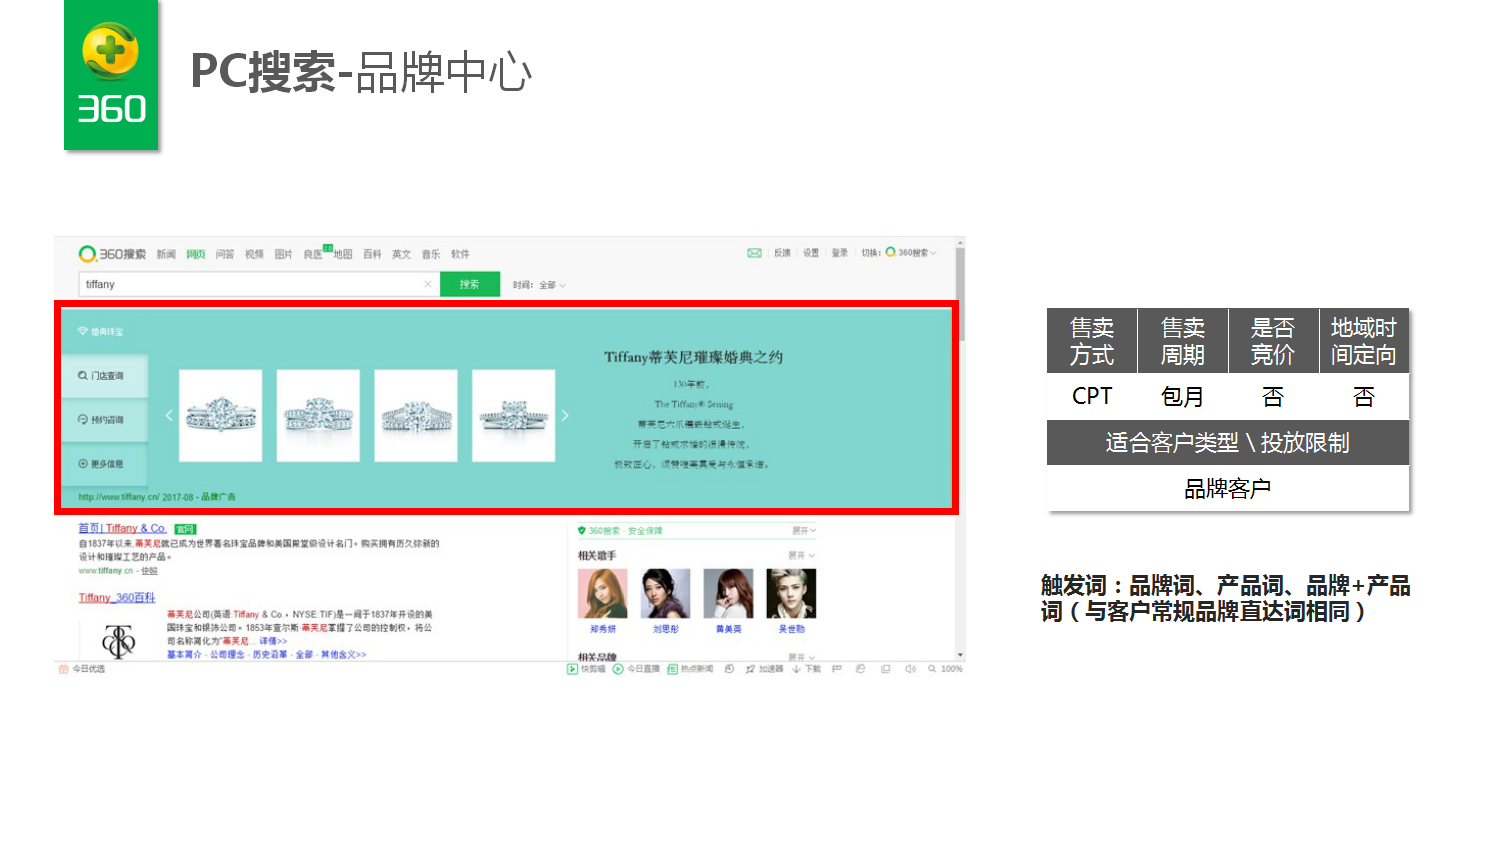Viewport: 1510px width, 849px height.
Task: Expand the 相关品牌 section with 展开
Action: point(801,657)
